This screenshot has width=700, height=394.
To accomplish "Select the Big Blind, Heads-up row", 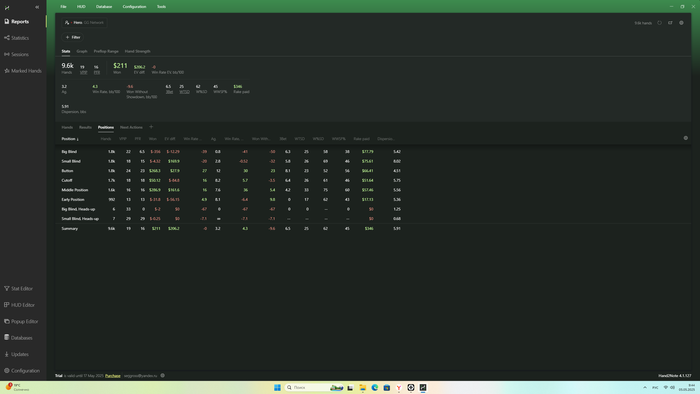I will click(x=373, y=209).
